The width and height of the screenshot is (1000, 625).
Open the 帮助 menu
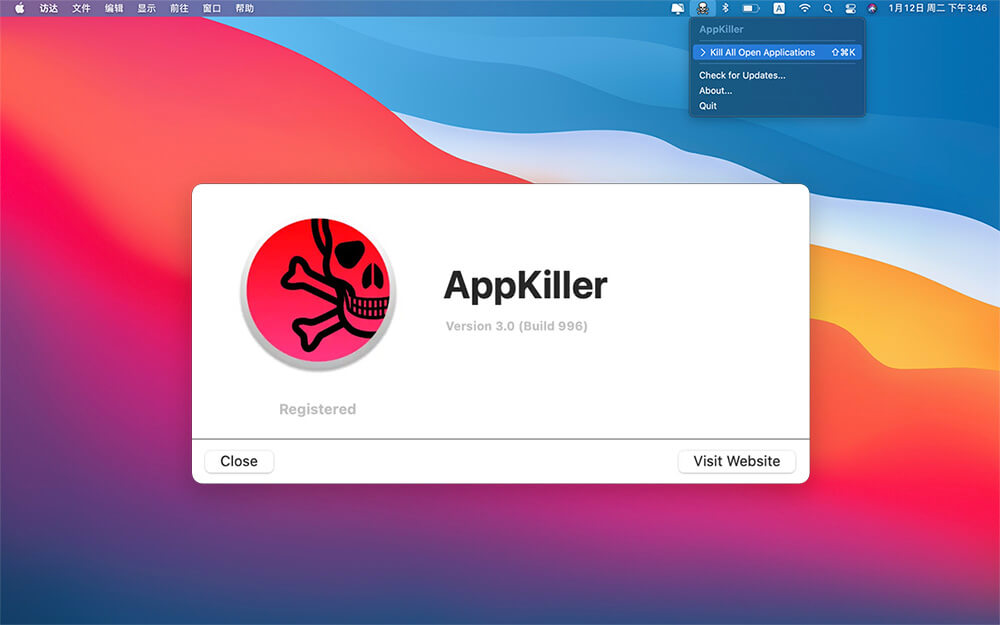(244, 8)
